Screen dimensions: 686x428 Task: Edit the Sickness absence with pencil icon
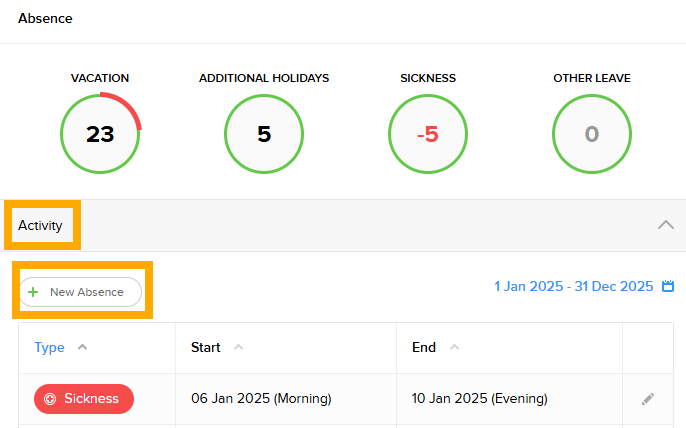coord(648,399)
